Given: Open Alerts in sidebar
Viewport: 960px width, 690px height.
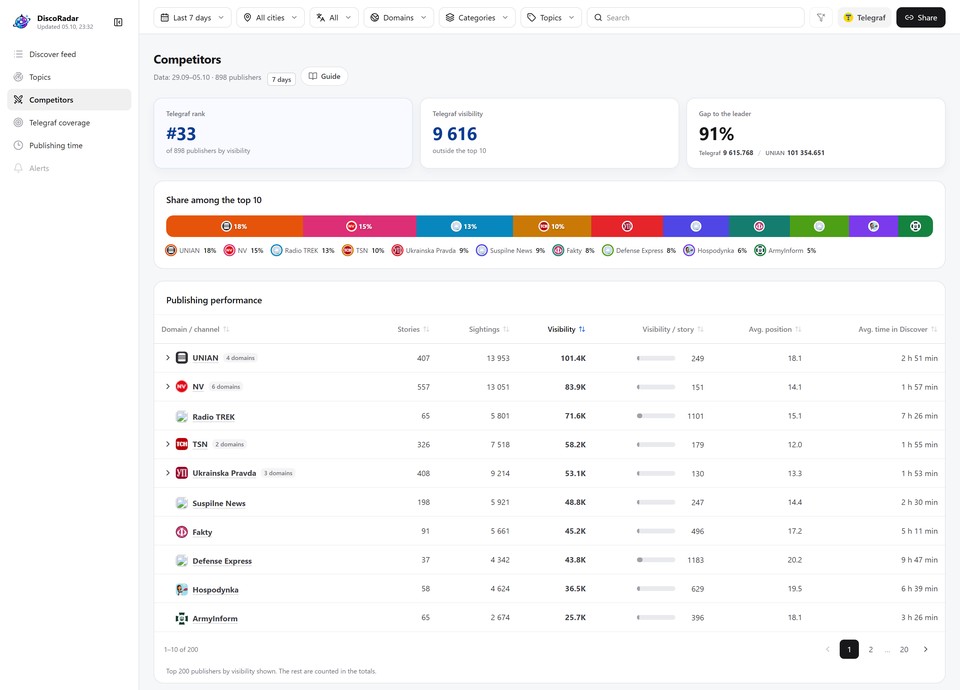Looking at the screenshot, I should pos(69,168).
